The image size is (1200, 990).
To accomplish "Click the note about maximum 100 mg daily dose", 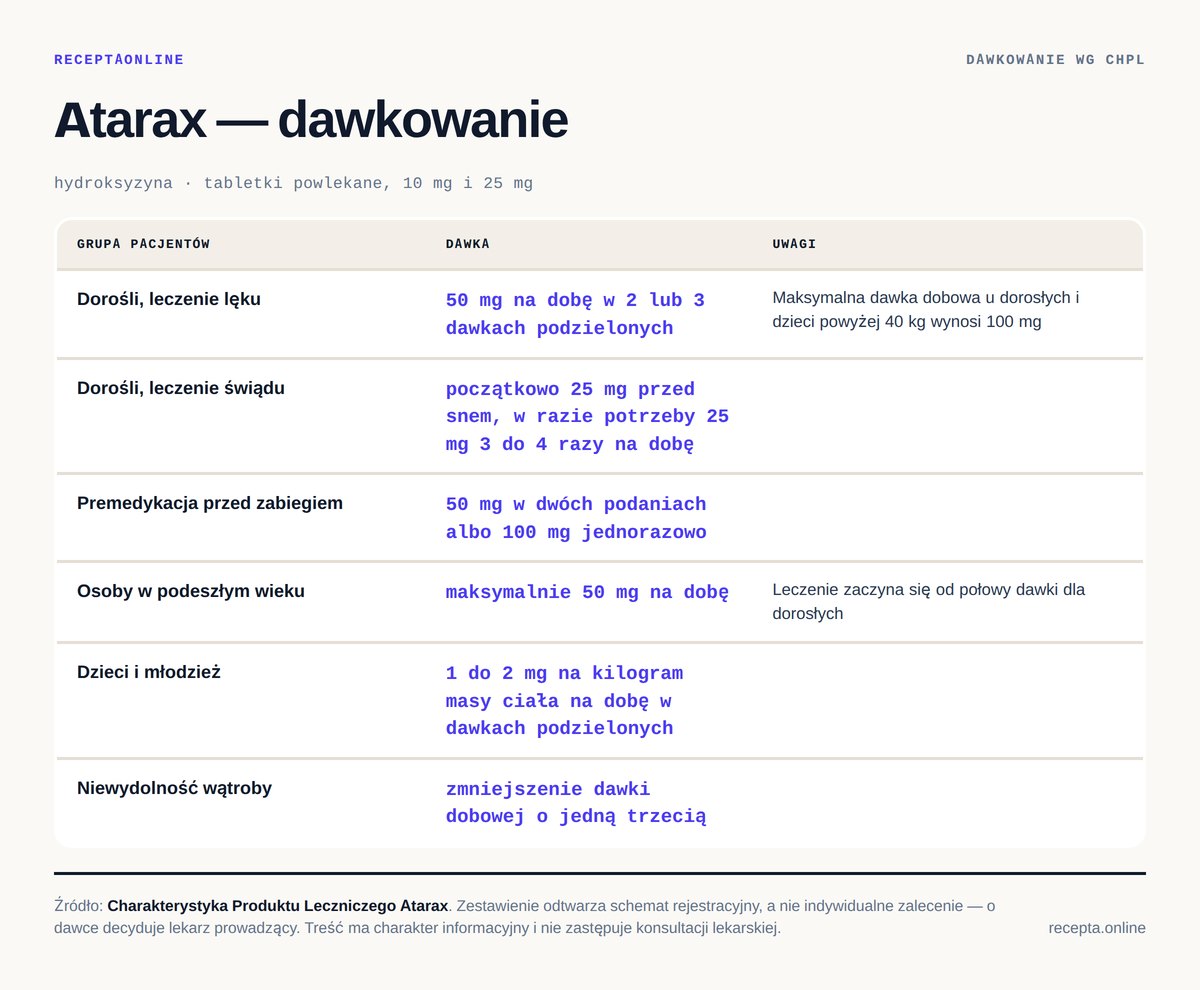I will 926,310.
